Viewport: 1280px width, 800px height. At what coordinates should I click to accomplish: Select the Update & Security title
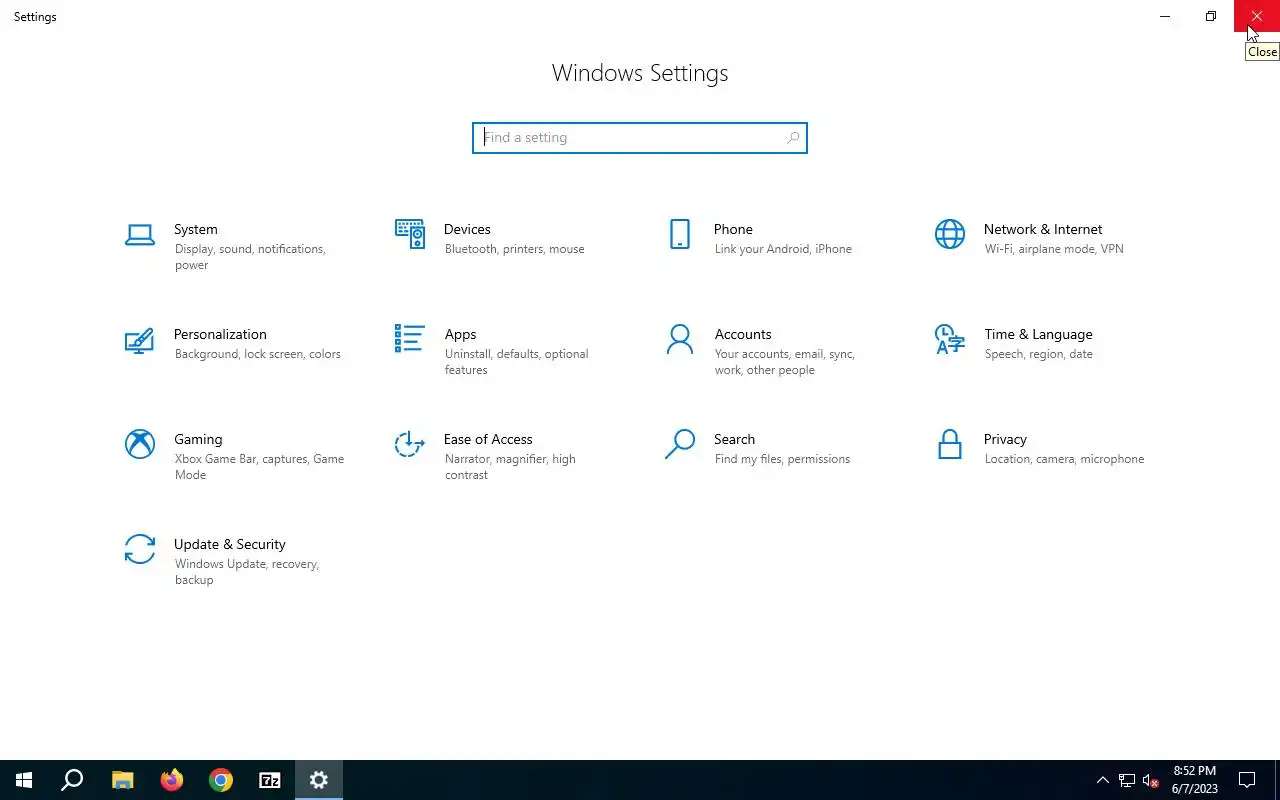click(230, 544)
